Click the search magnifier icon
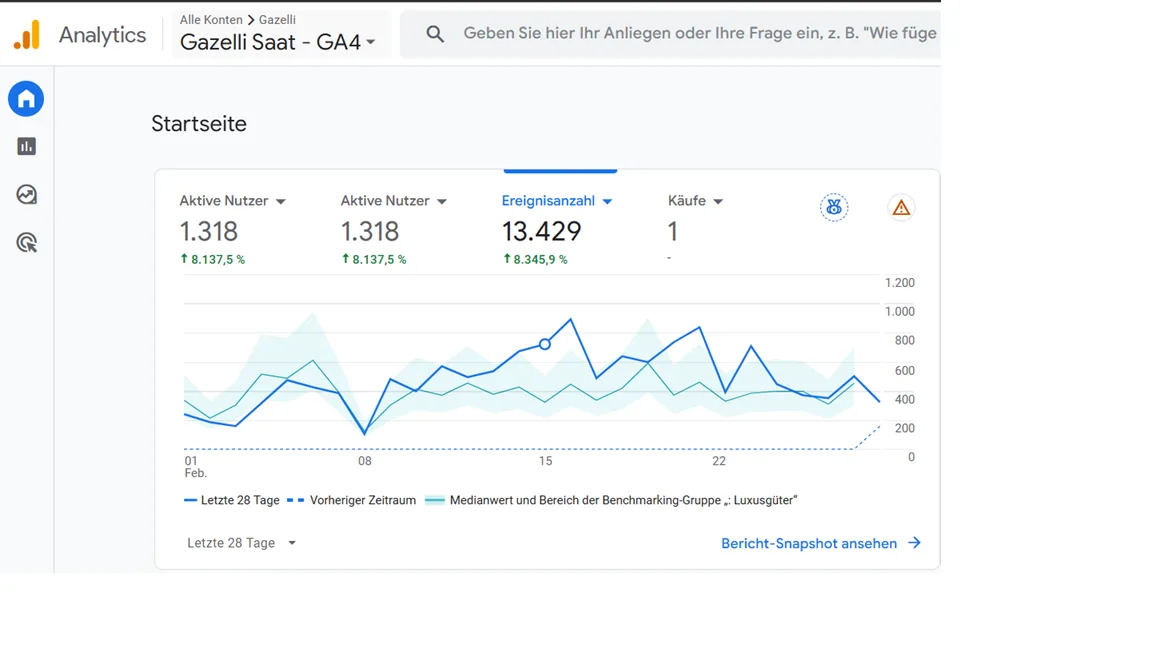Image resolution: width=1152 pixels, height=648 pixels. point(435,33)
